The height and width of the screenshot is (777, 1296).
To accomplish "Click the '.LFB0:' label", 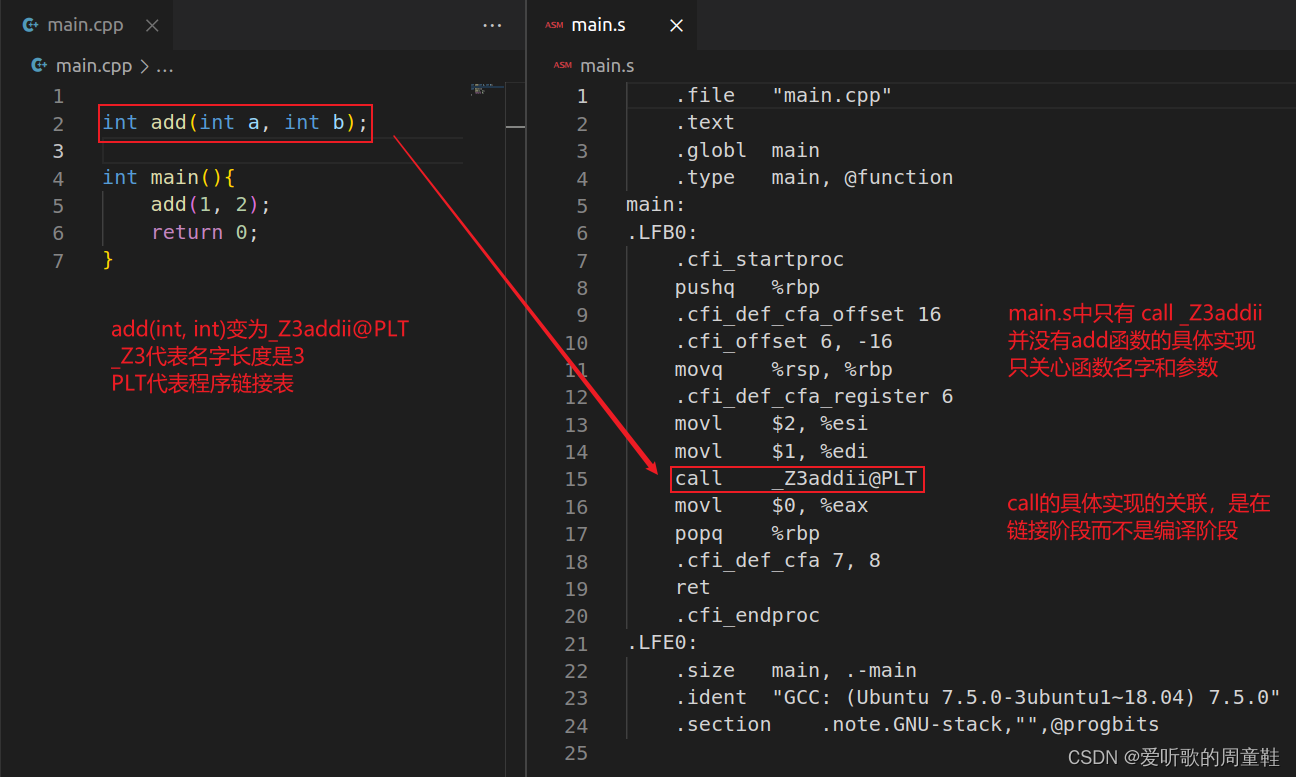I will [x=662, y=232].
